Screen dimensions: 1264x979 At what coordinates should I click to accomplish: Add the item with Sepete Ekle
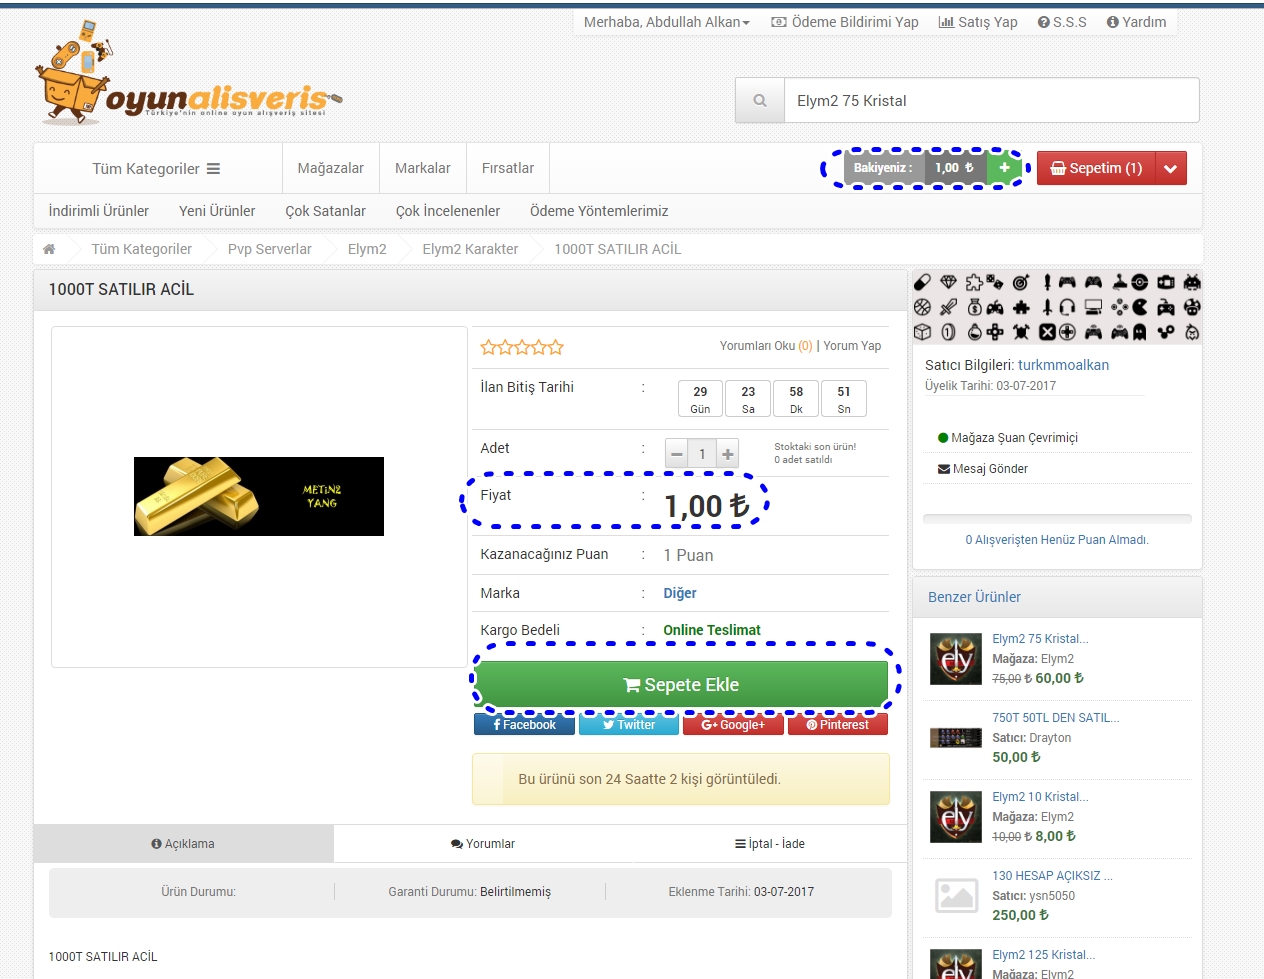pyautogui.click(x=681, y=685)
